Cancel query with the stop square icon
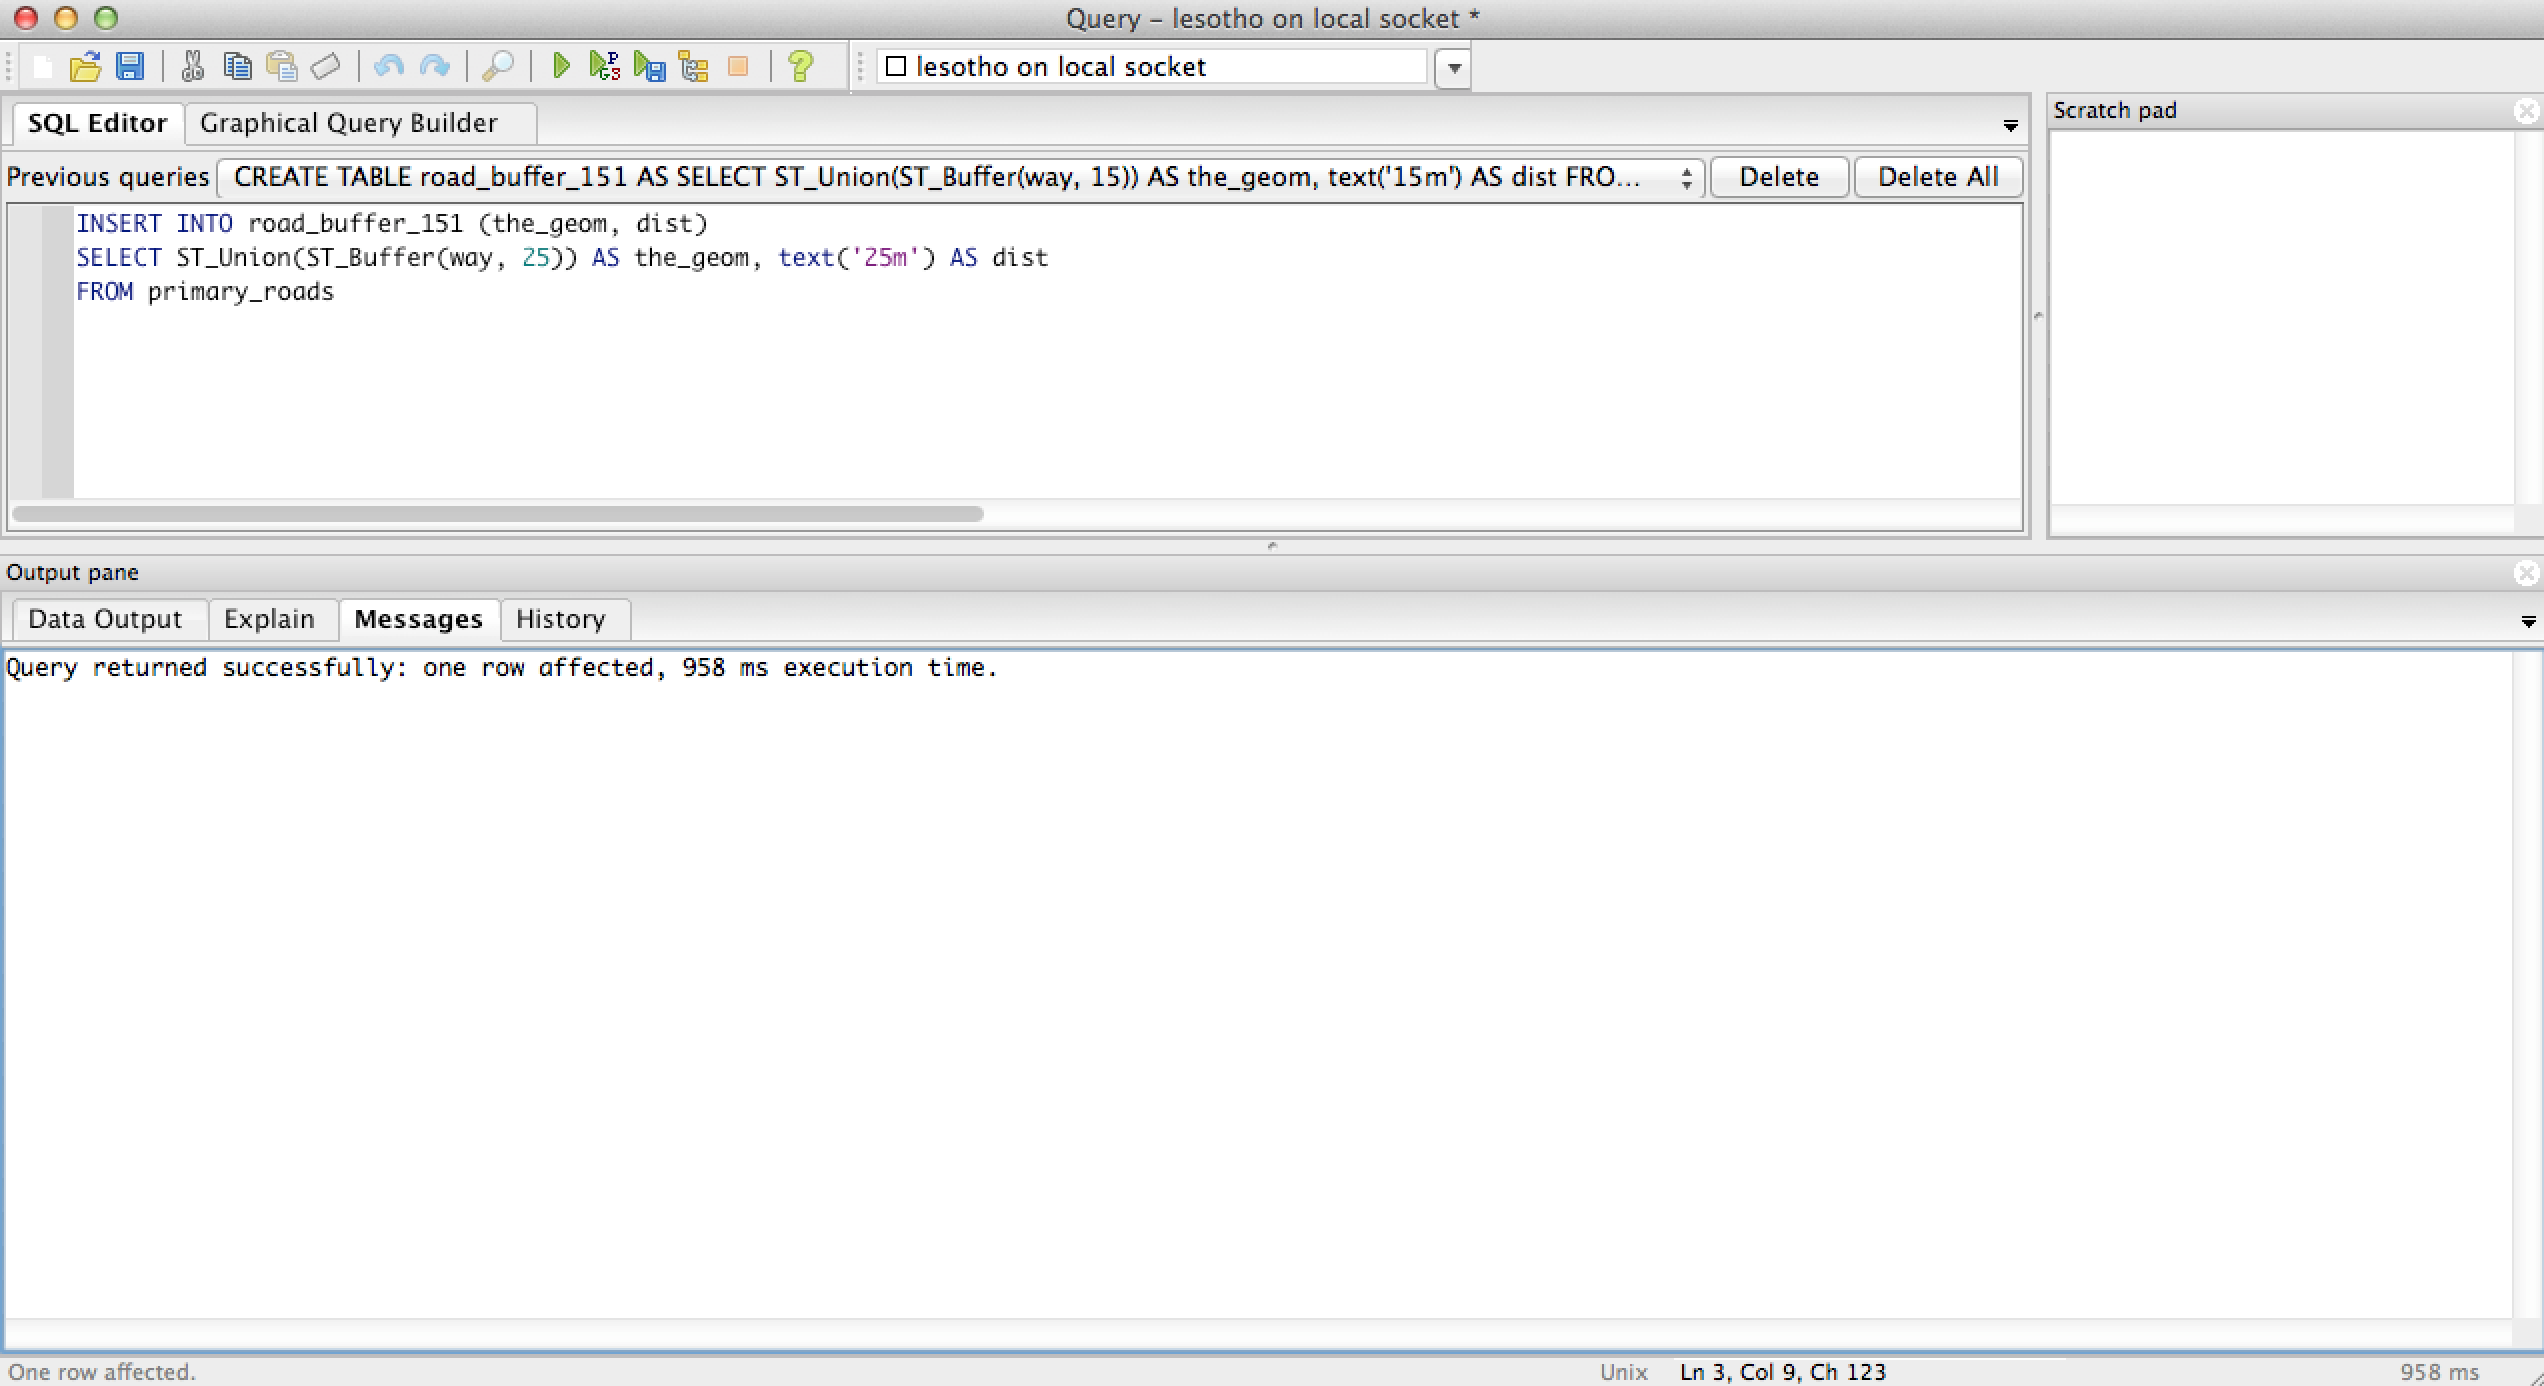Screen dimensions: 2544x1386 point(738,67)
